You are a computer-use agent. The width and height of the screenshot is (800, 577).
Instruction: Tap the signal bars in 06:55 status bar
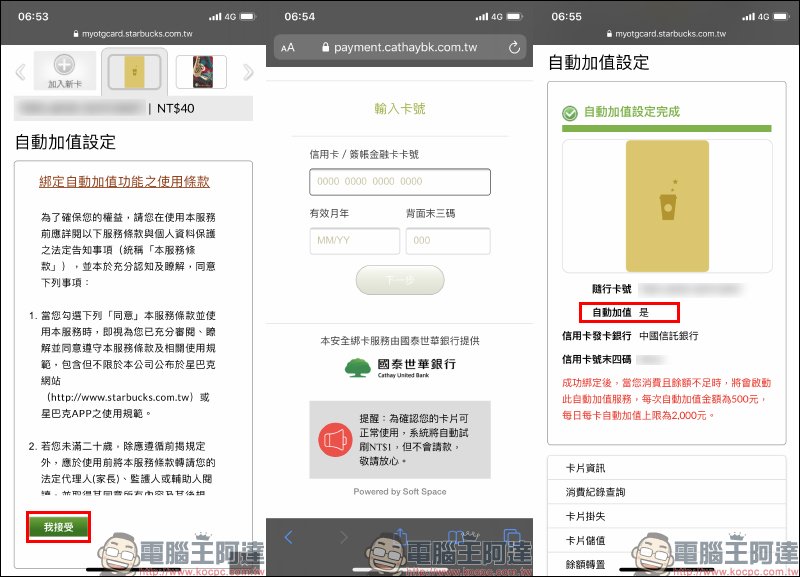click(748, 16)
